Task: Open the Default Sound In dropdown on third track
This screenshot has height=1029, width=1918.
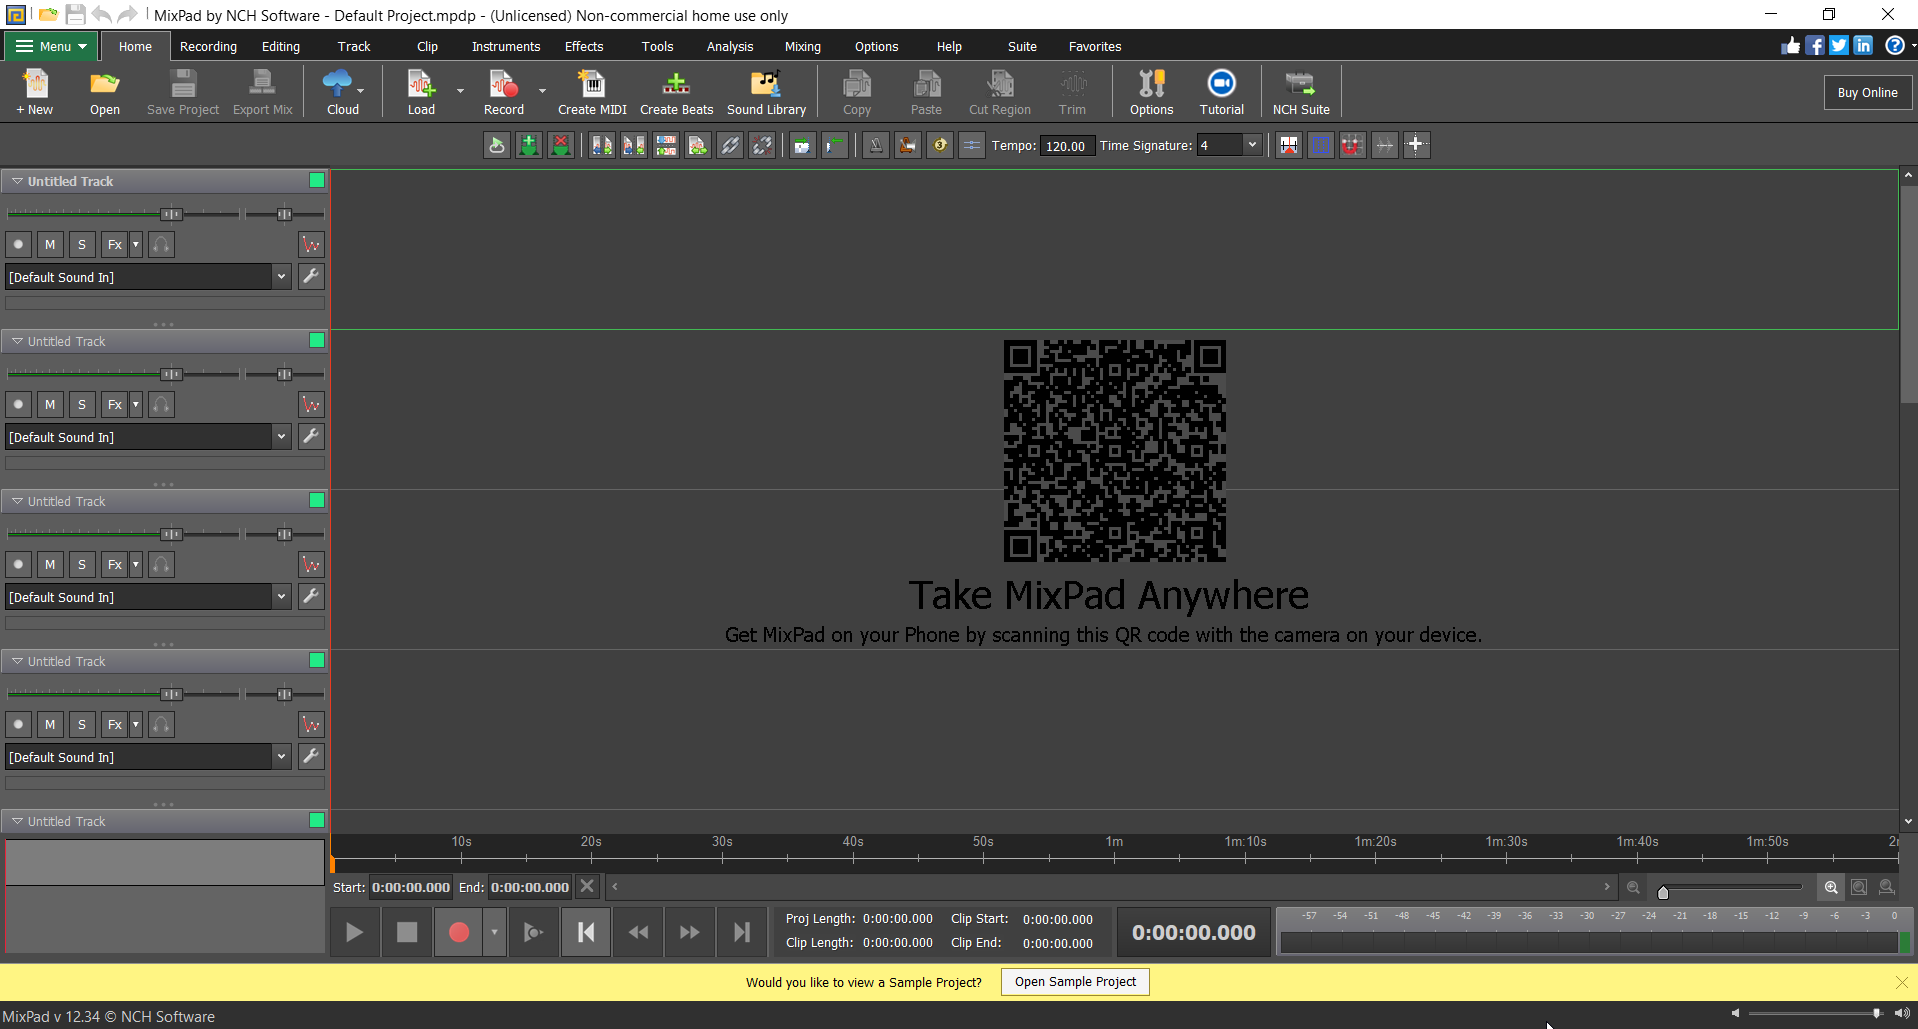Action: point(281,597)
